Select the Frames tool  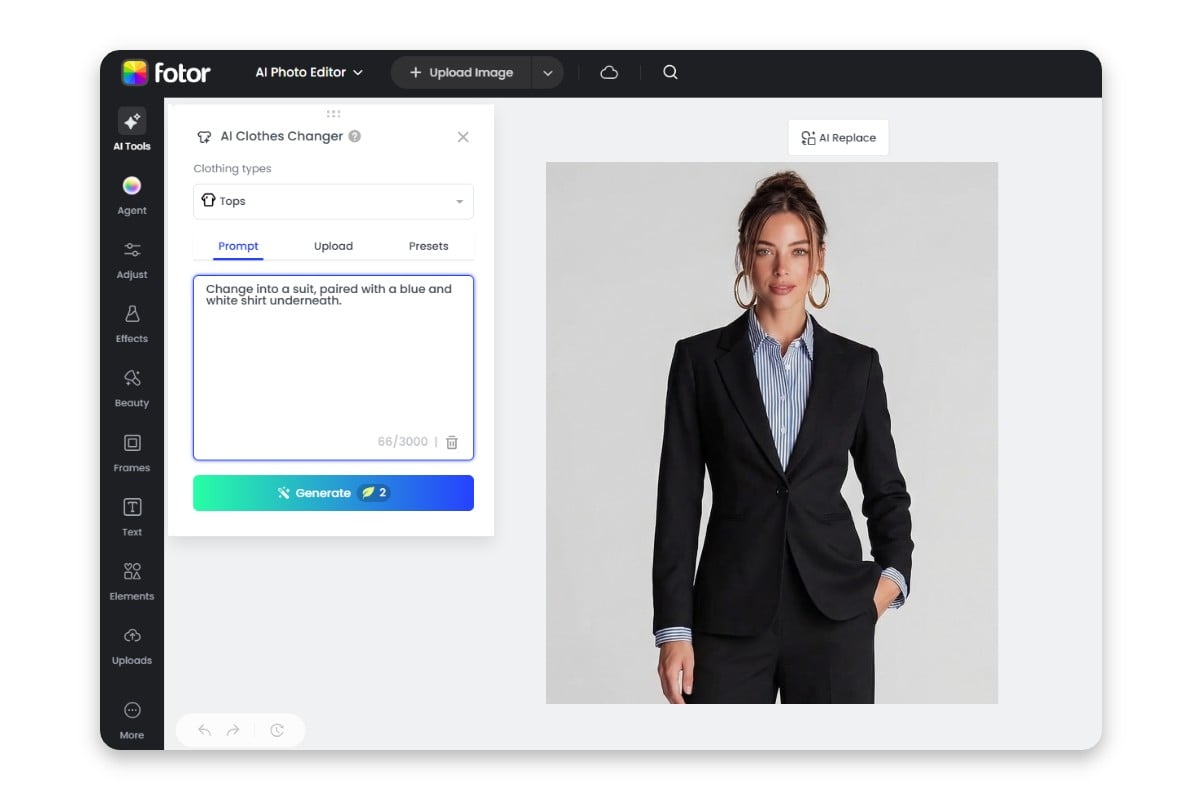point(131,452)
